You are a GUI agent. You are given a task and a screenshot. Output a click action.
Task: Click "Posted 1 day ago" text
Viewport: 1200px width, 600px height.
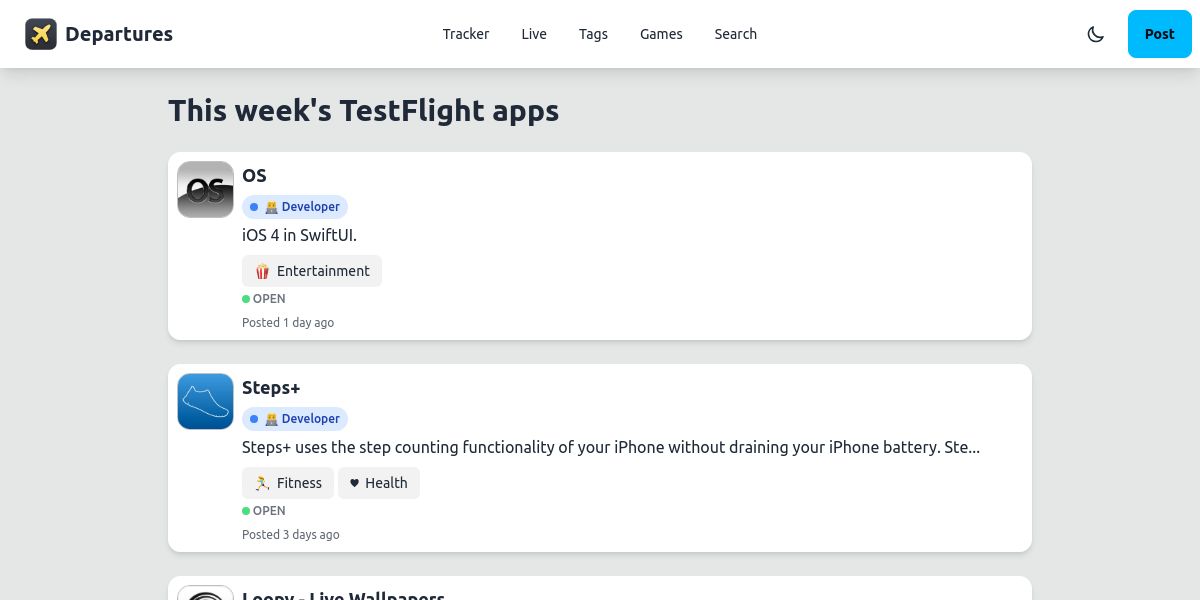tap(288, 323)
